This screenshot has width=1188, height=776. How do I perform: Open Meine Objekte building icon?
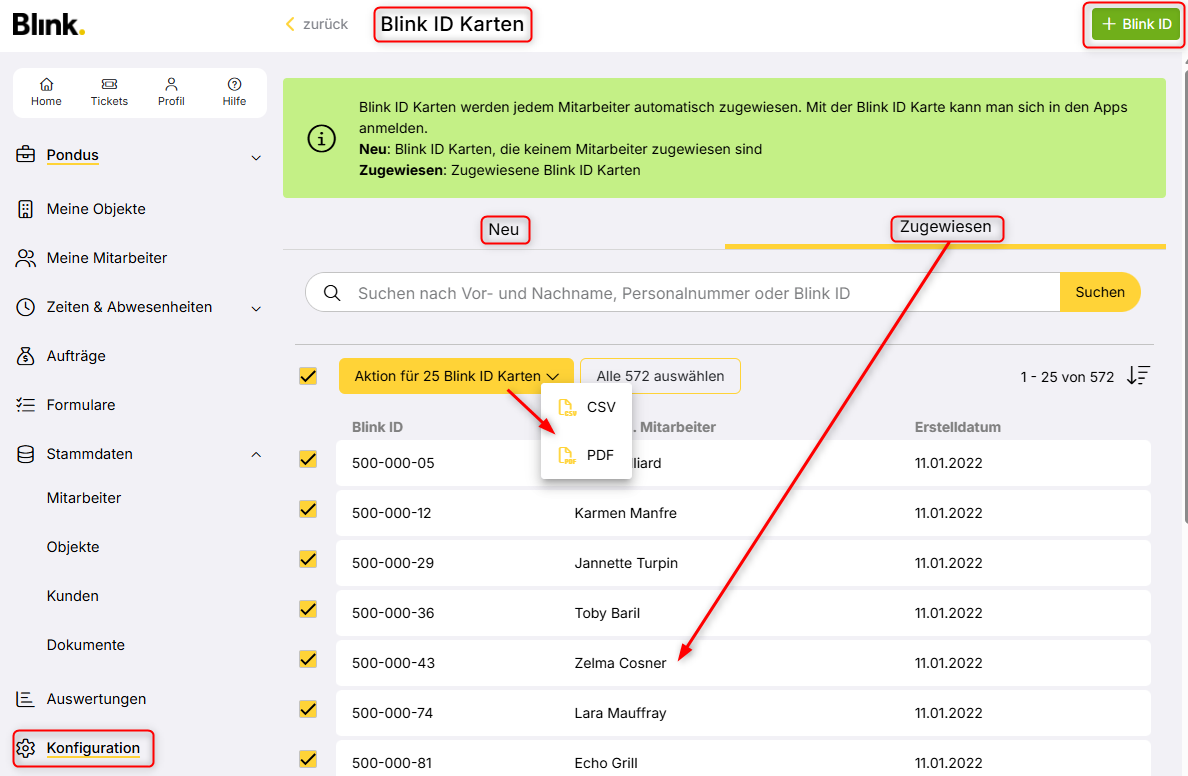click(x=26, y=209)
